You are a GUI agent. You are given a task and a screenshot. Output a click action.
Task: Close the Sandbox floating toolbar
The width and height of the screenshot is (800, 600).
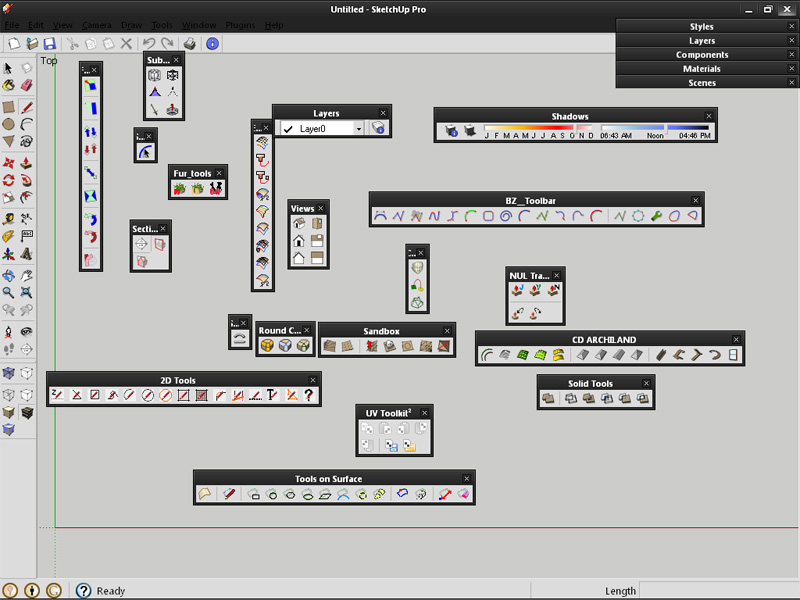[x=447, y=331]
